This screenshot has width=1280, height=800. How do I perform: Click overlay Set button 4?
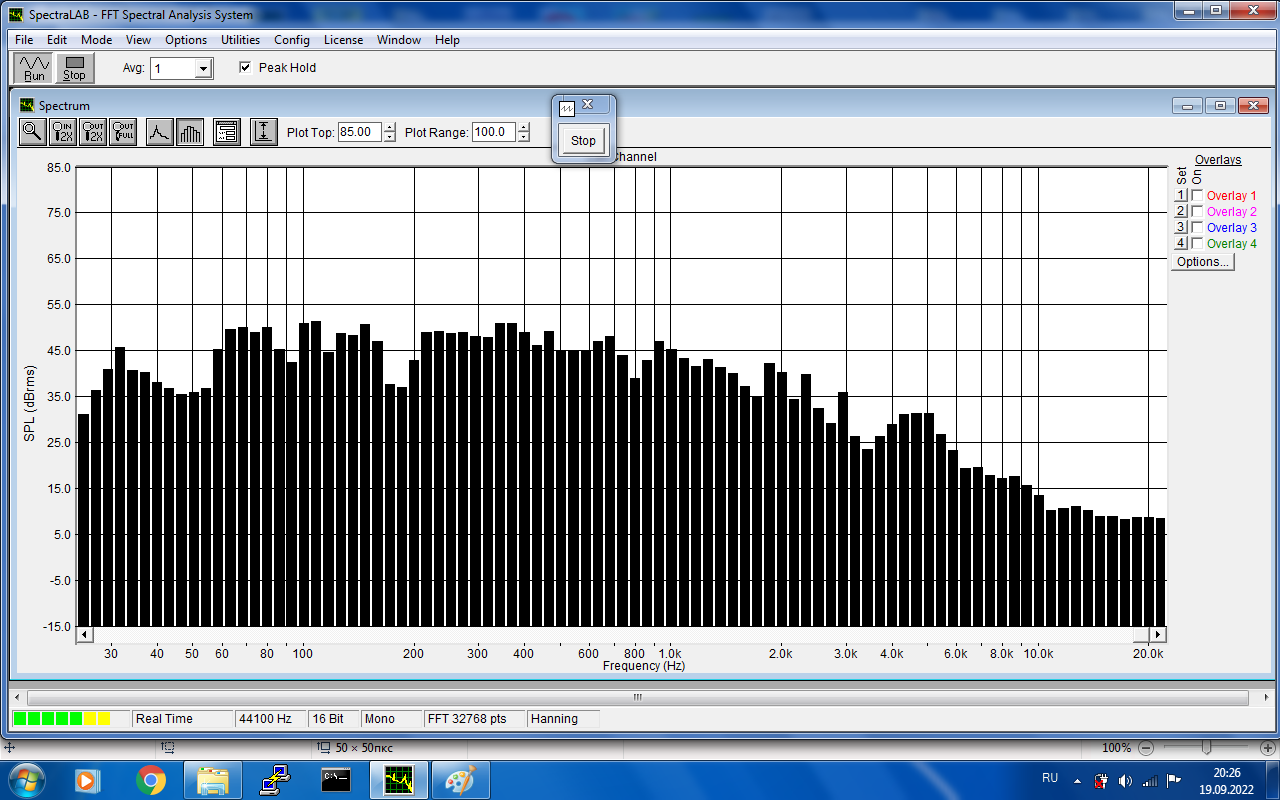[1181, 244]
